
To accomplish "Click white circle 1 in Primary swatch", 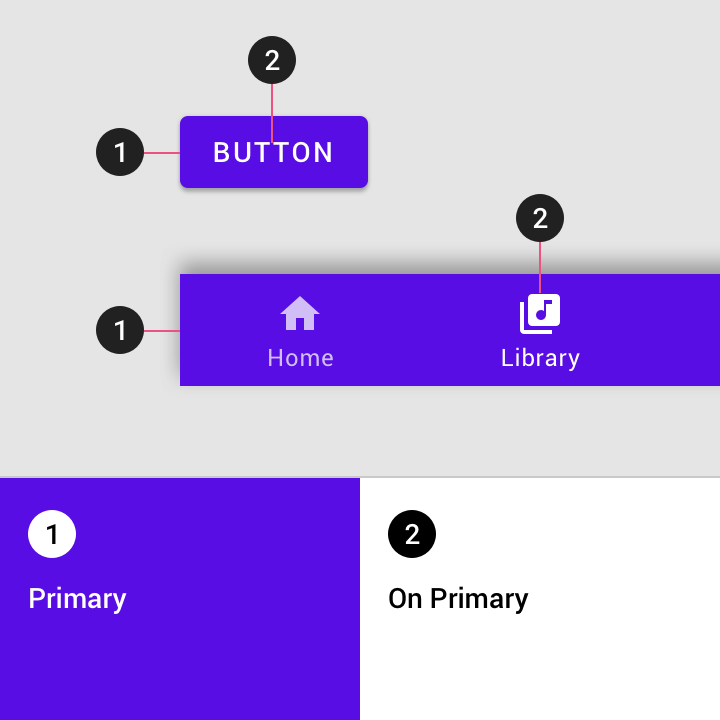I will coord(52,534).
